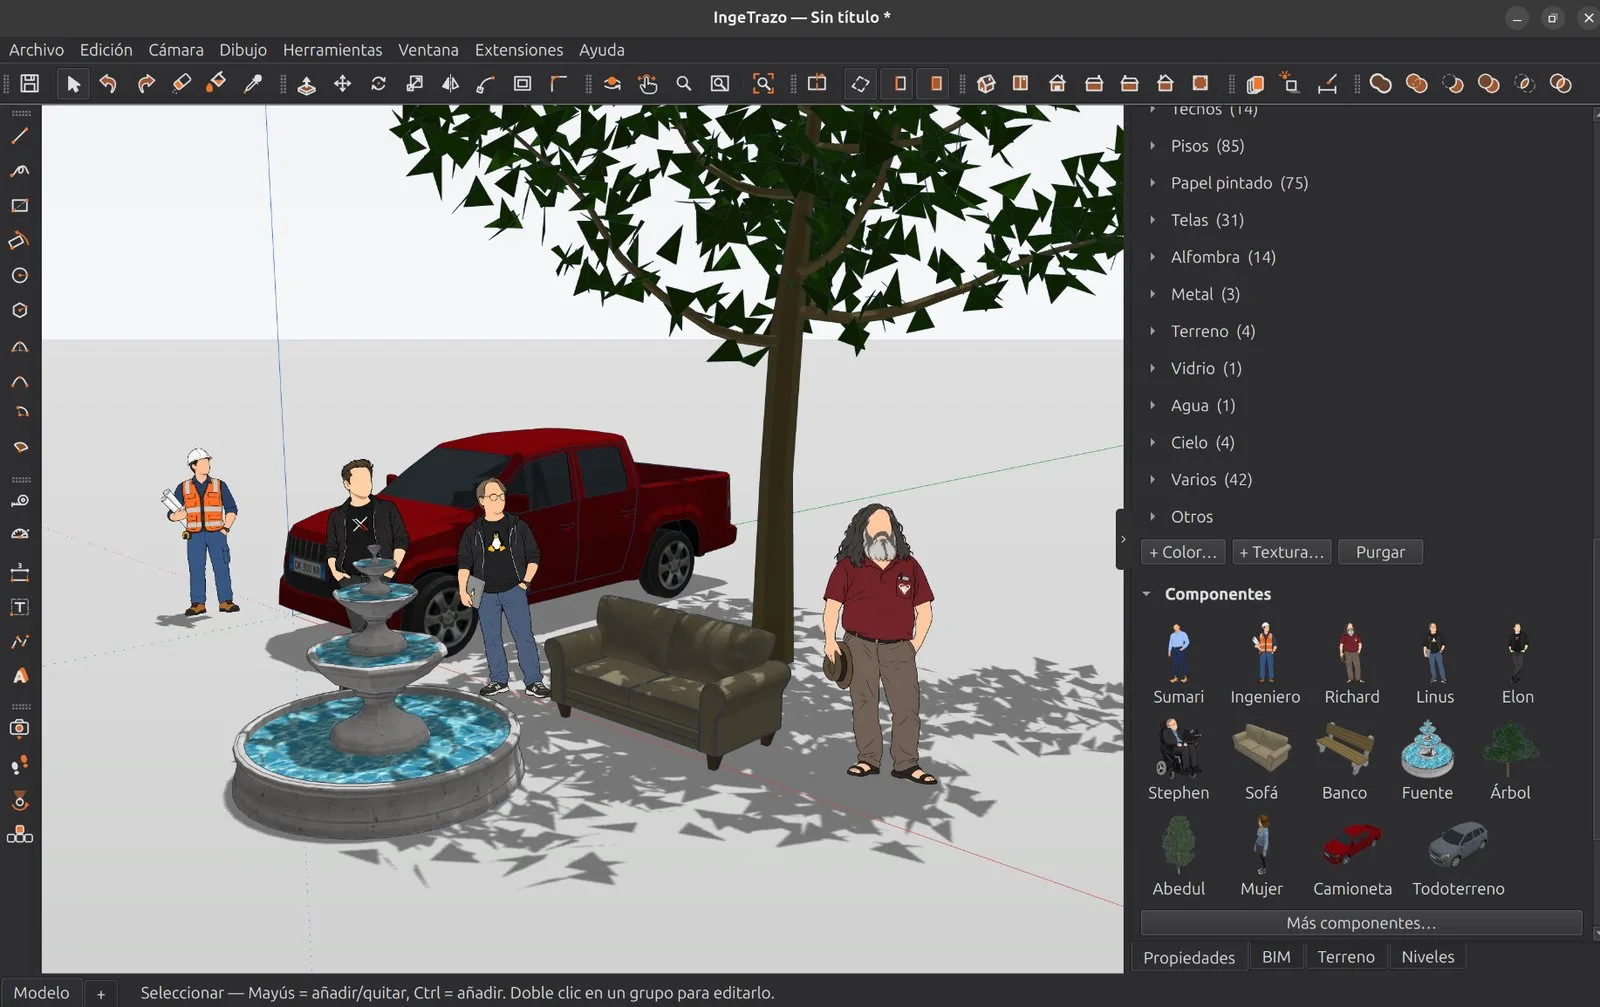This screenshot has height=1007, width=1600.
Task: Redo with the curved forward arrow
Action: [x=146, y=84]
